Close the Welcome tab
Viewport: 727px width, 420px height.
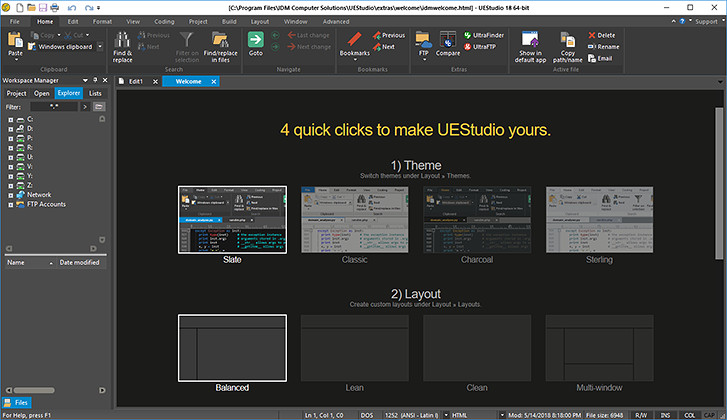[x=214, y=82]
